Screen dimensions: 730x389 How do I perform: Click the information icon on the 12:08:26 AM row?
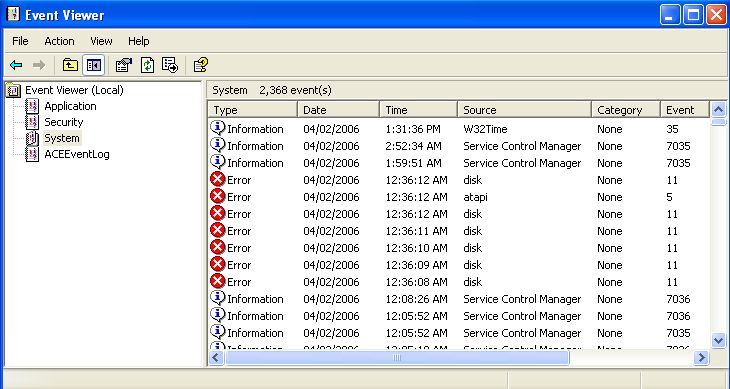(x=217, y=298)
